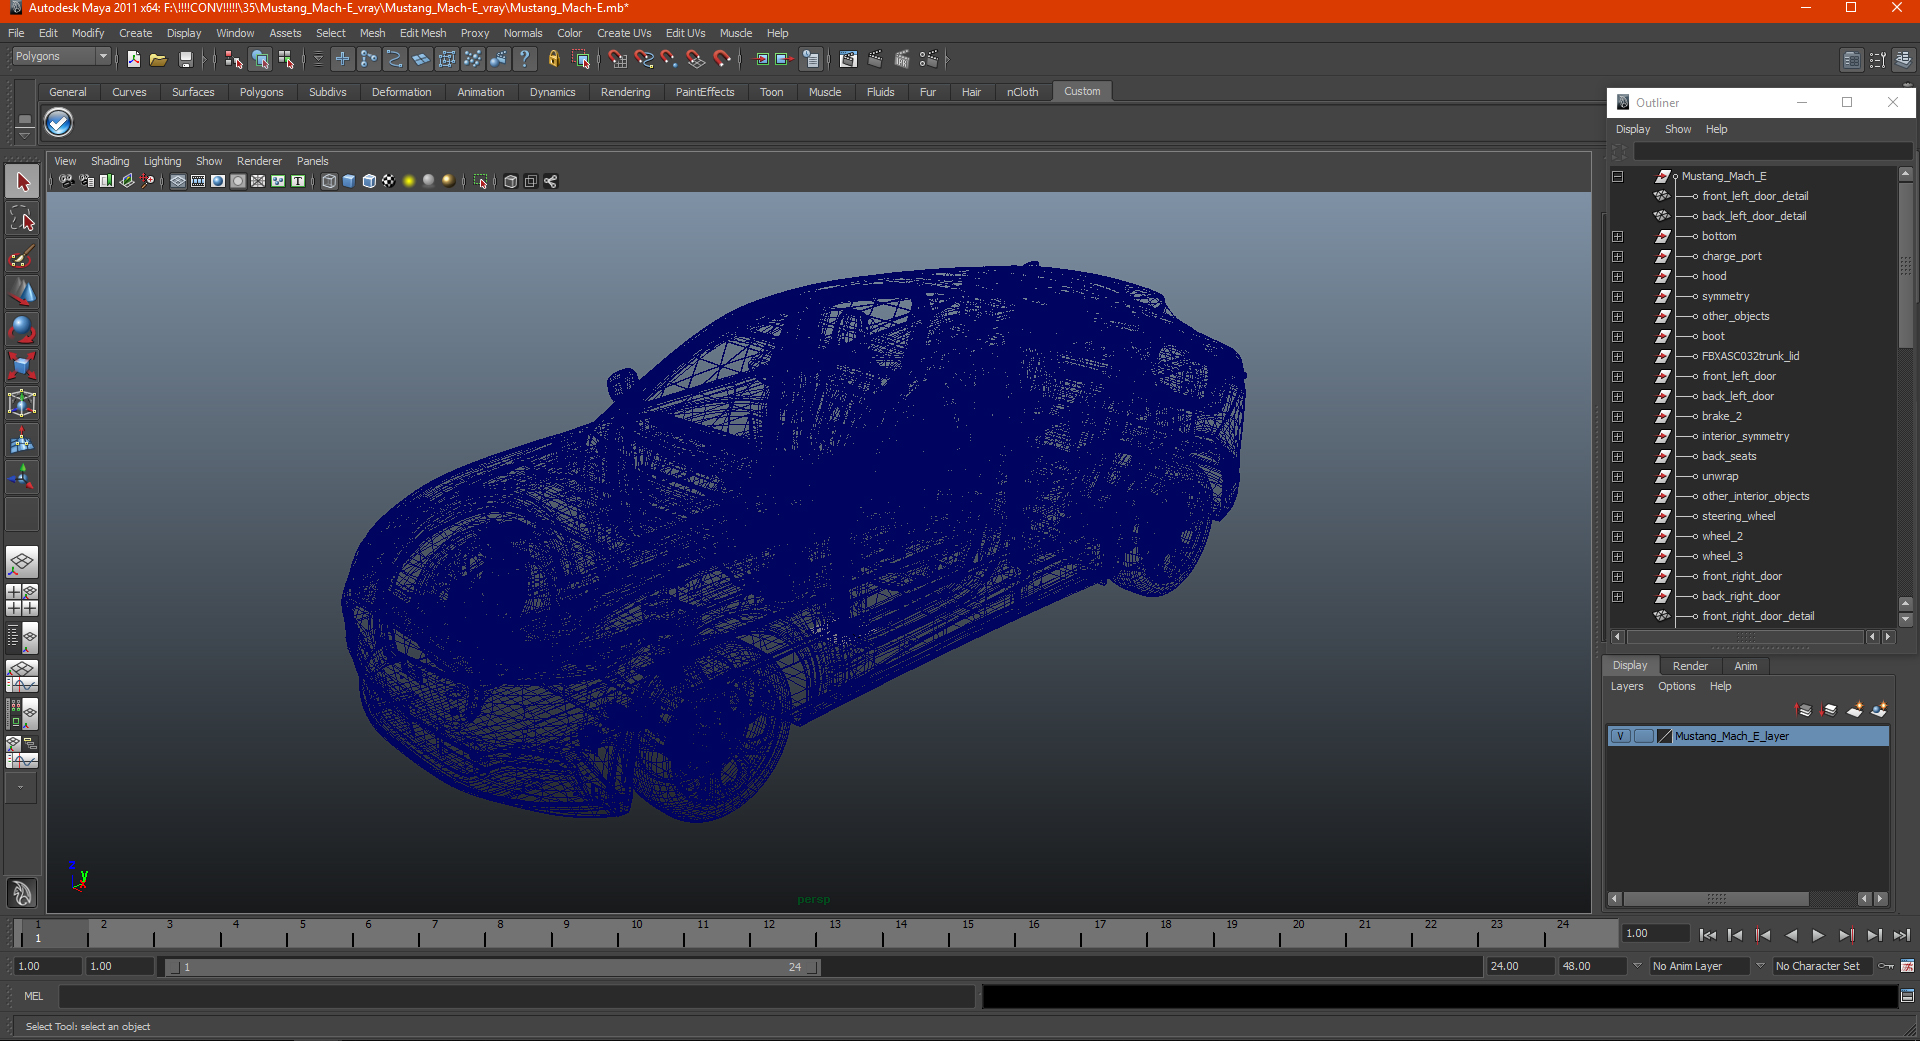The height and width of the screenshot is (1041, 1920).
Task: Create a new empty display layer
Action: (x=1855, y=710)
